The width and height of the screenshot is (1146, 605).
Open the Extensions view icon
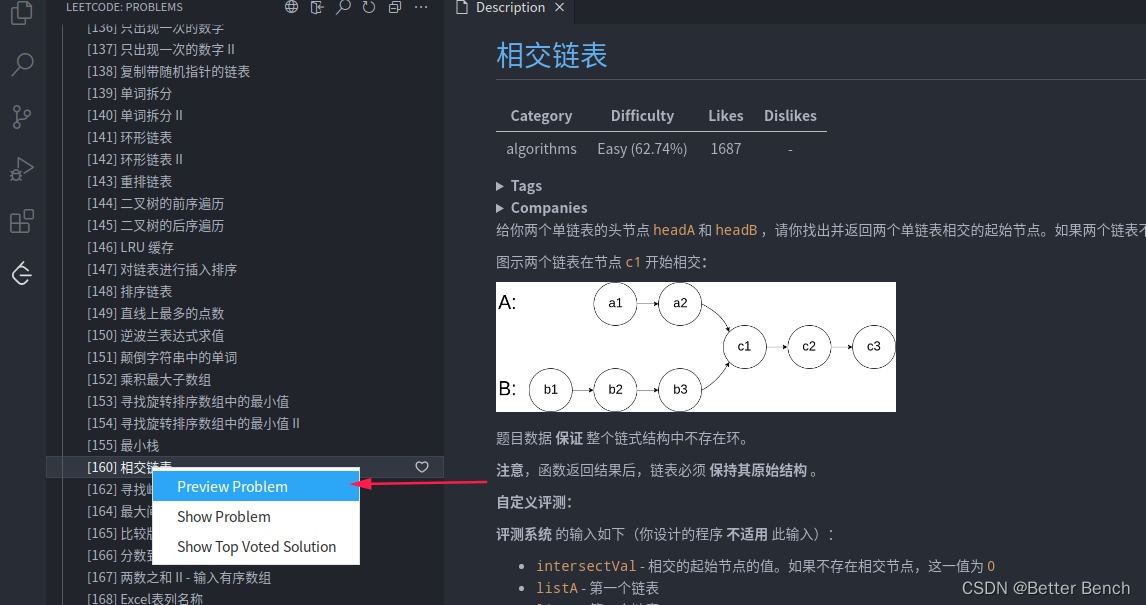(x=21, y=221)
